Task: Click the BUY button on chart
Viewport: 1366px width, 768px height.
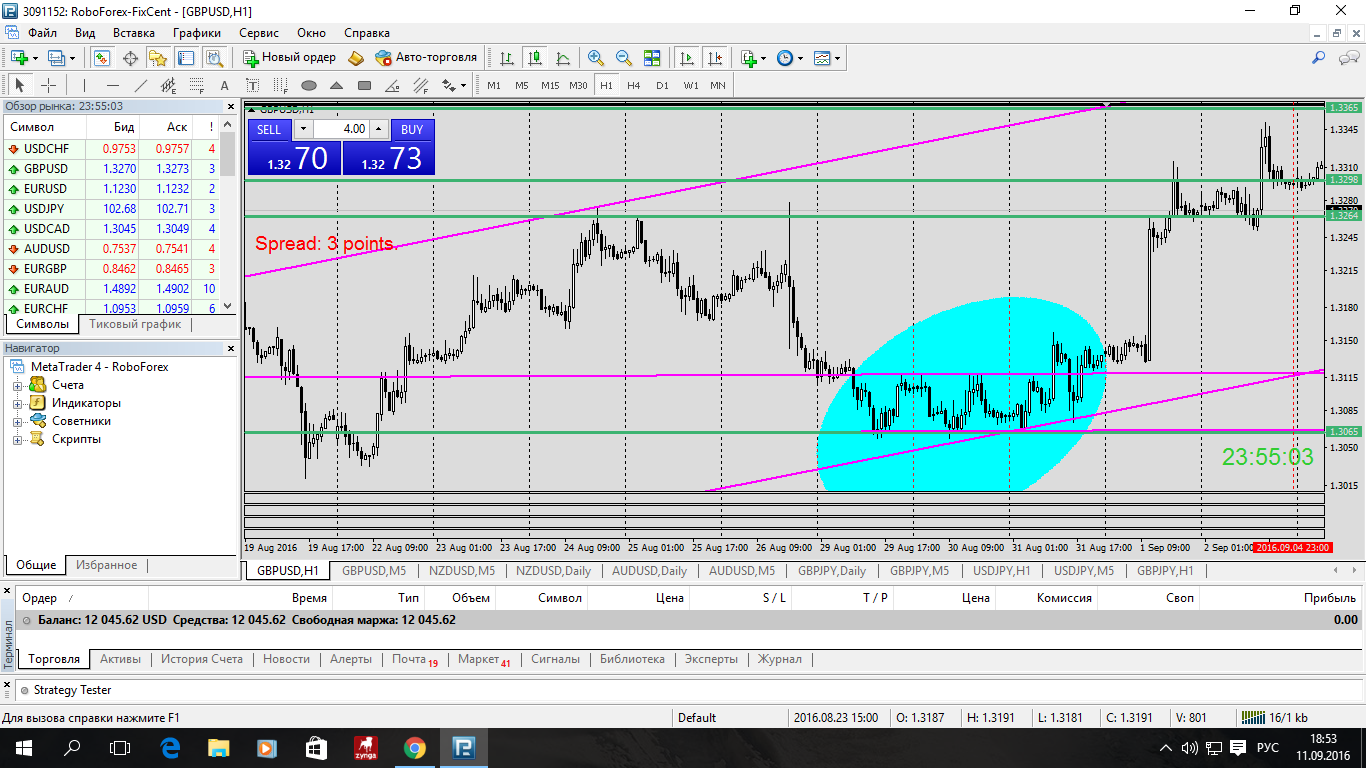Action: pyautogui.click(x=412, y=129)
